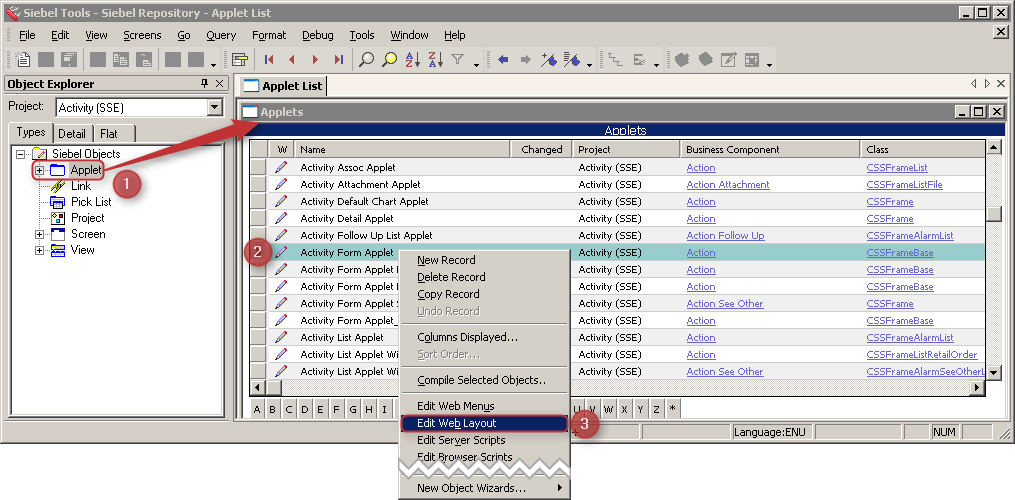Select Edit Web Layout from context menu
Image resolution: width=1015 pixels, height=500 pixels.
coord(484,423)
